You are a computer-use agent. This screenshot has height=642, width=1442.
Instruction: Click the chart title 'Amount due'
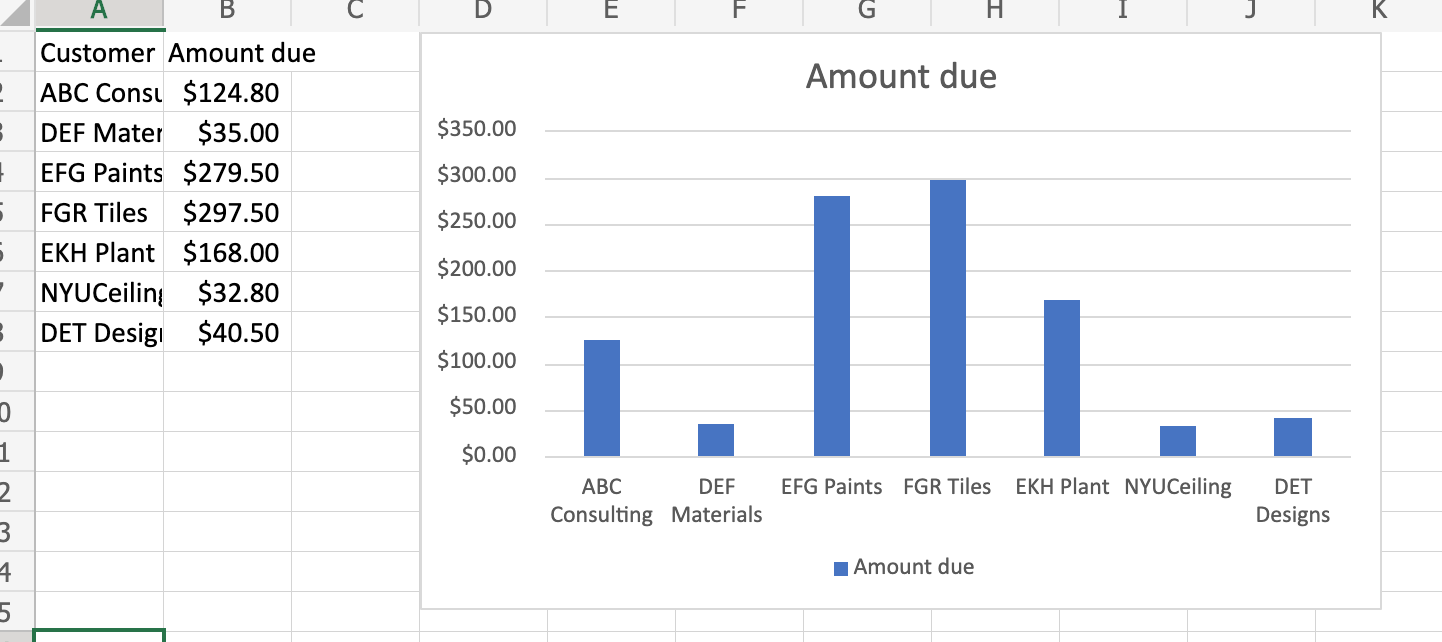click(x=900, y=75)
